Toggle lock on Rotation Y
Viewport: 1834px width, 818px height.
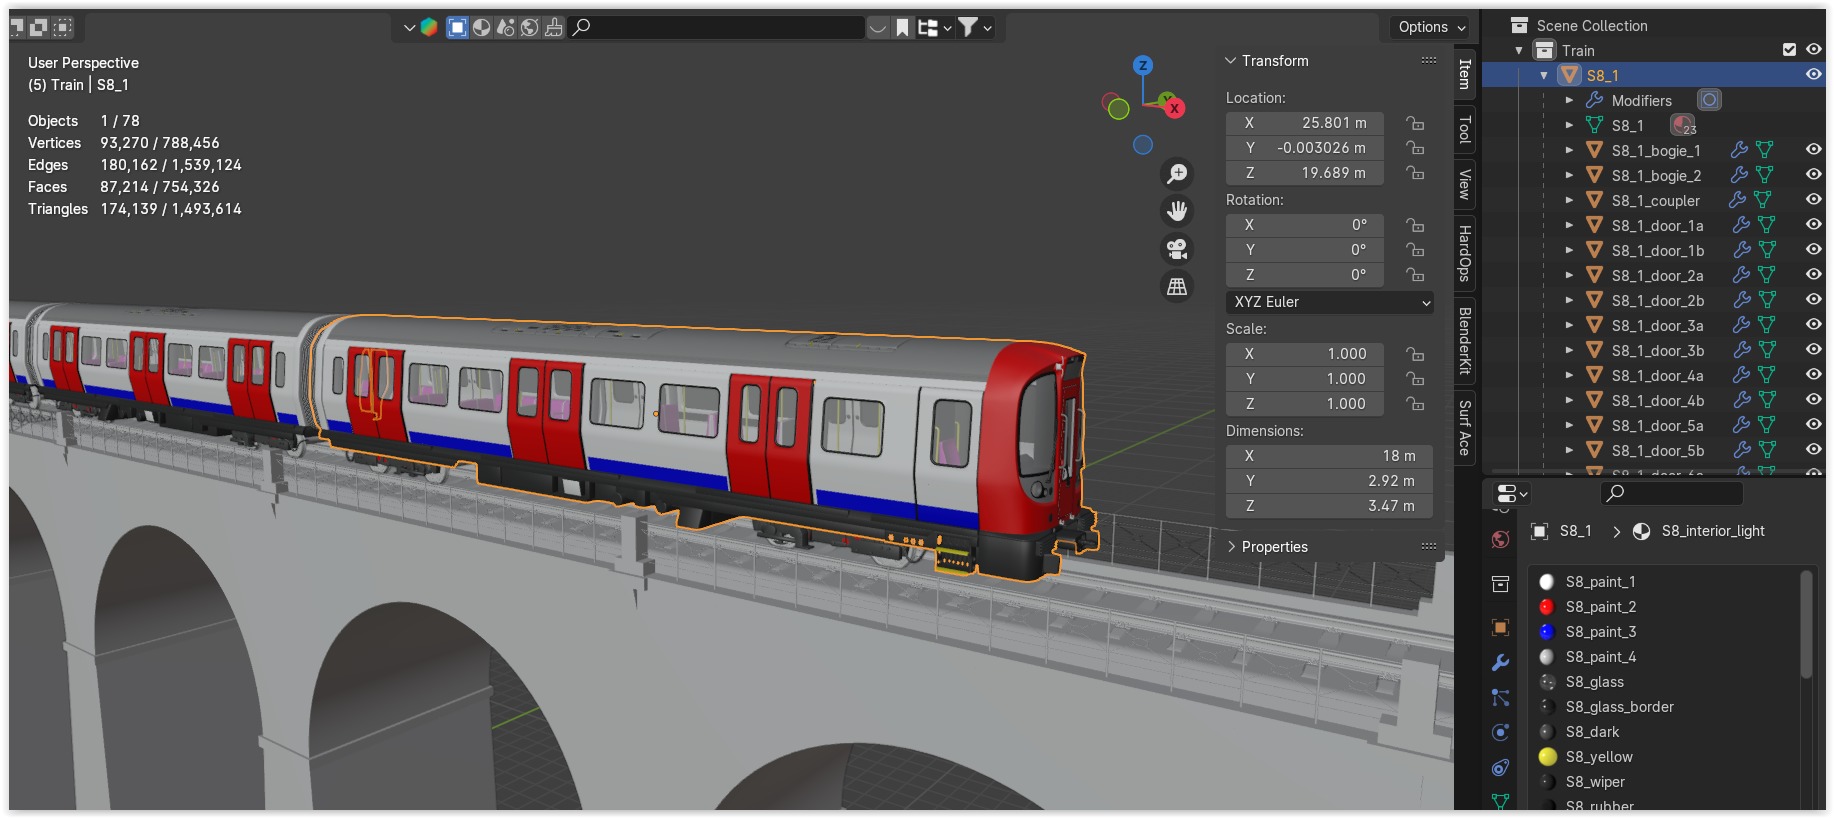pos(1415,250)
